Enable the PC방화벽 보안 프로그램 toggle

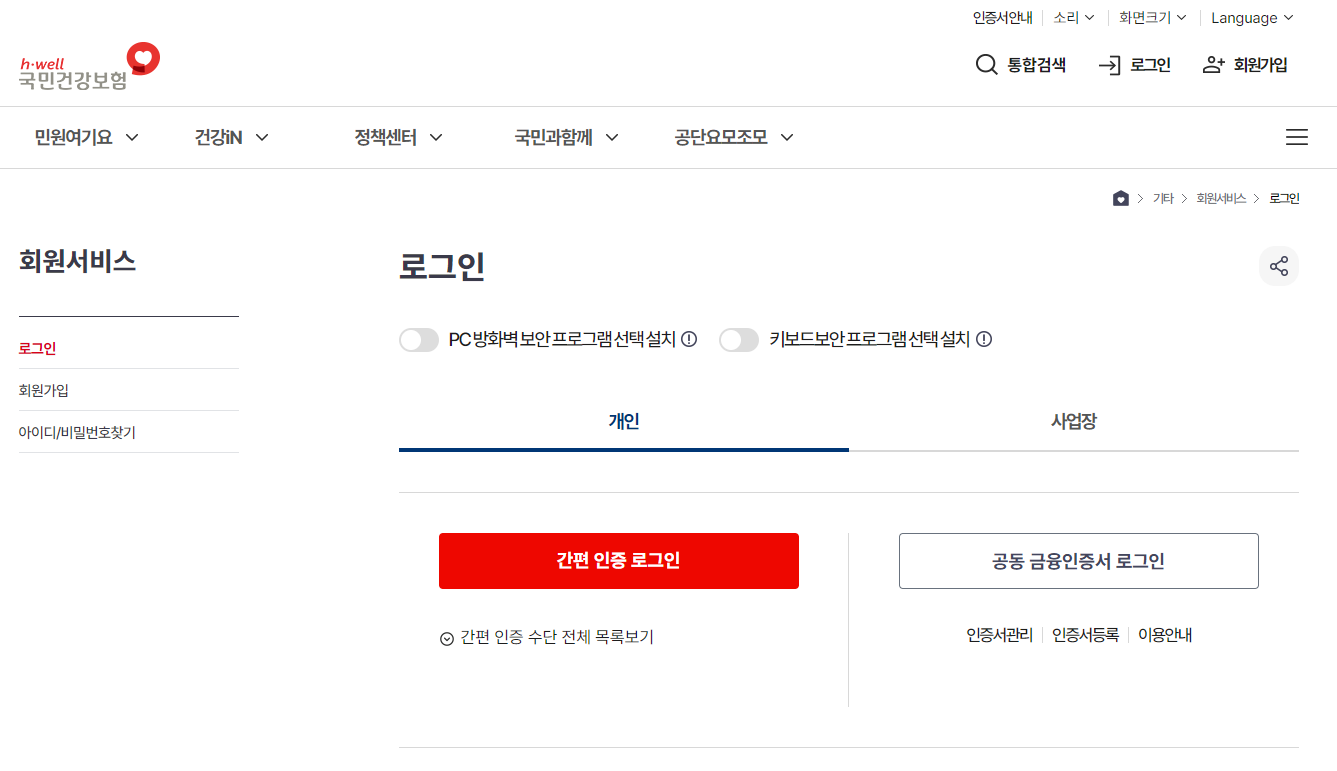pos(419,339)
